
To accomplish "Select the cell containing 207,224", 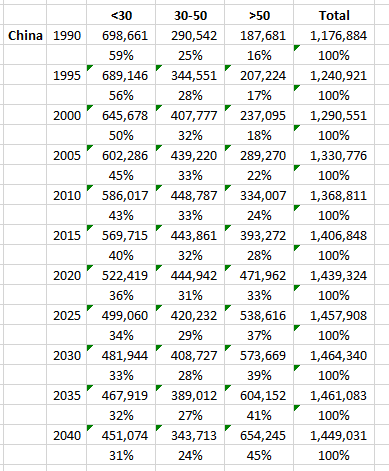I will click(259, 75).
